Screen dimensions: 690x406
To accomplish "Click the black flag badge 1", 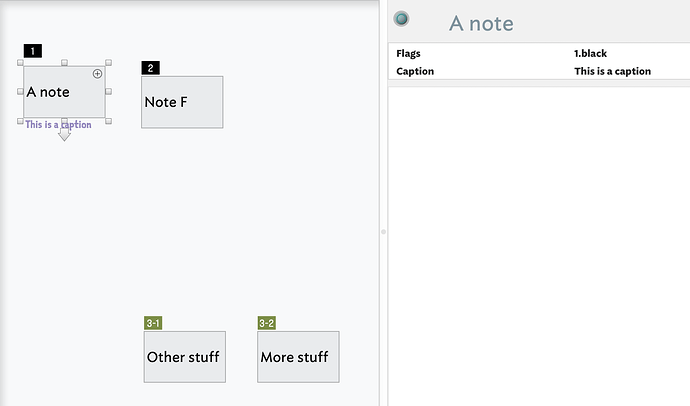I will pos(33,51).
